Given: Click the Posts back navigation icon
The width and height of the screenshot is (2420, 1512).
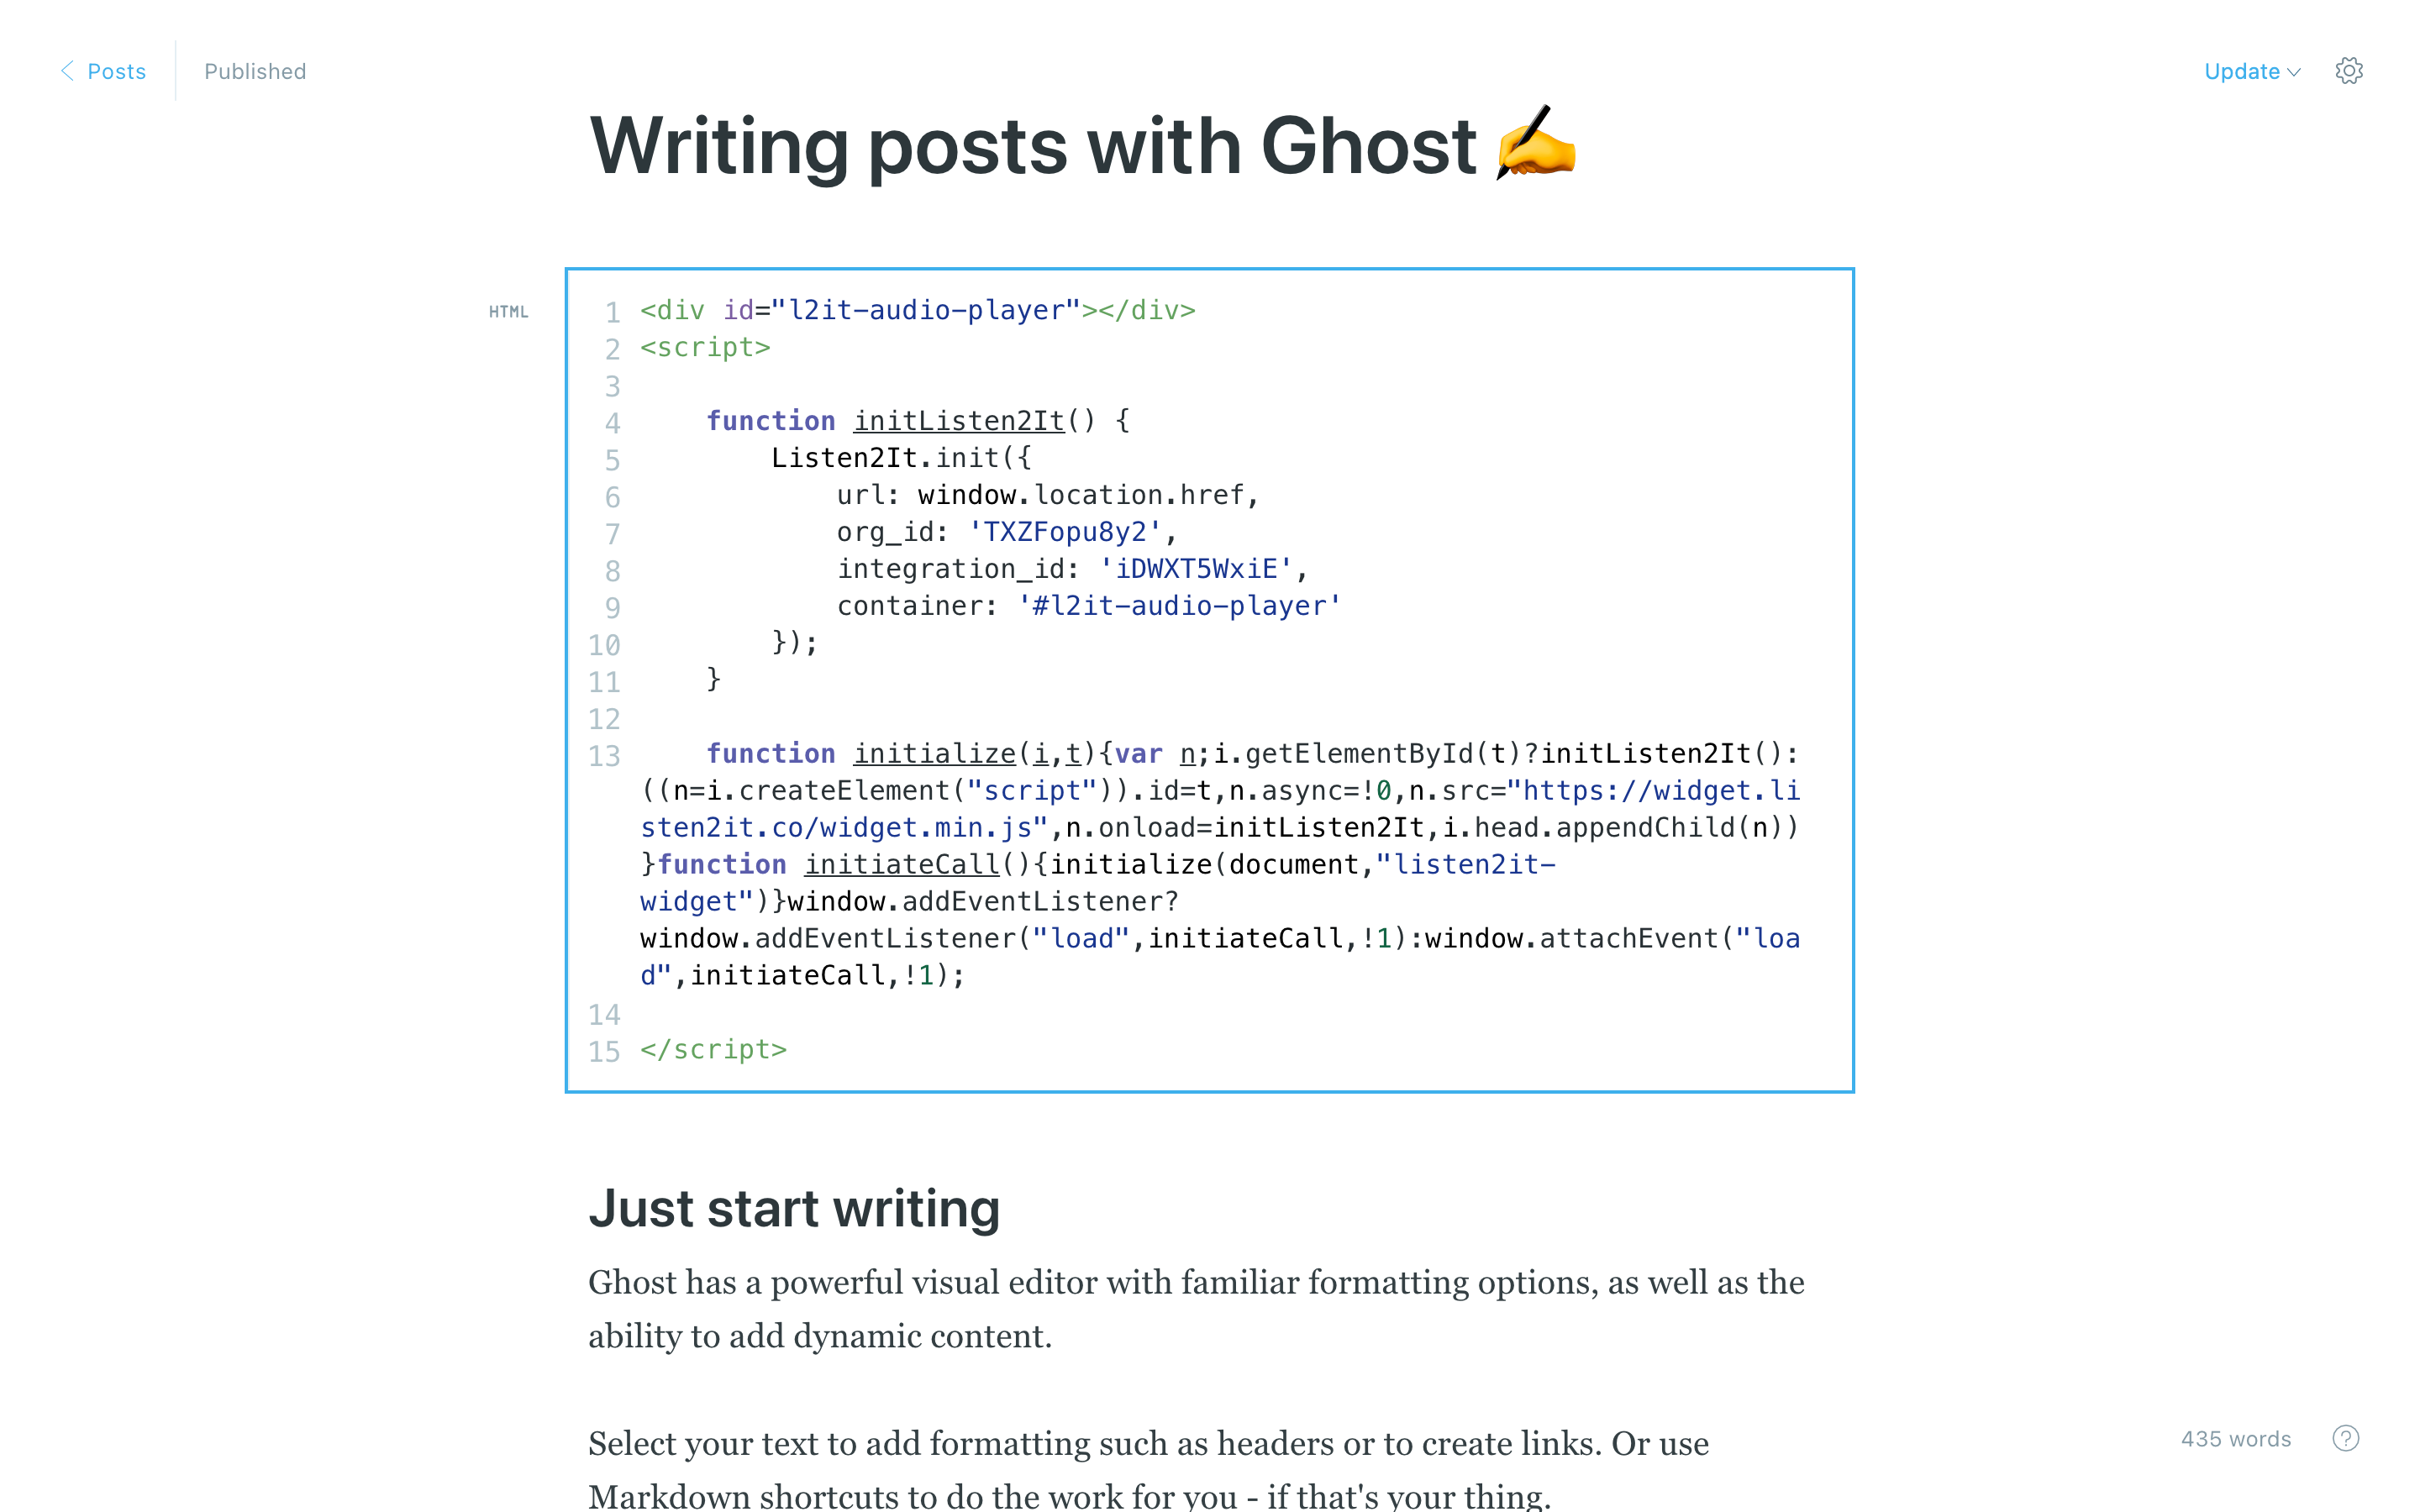Looking at the screenshot, I should coord(65,71).
